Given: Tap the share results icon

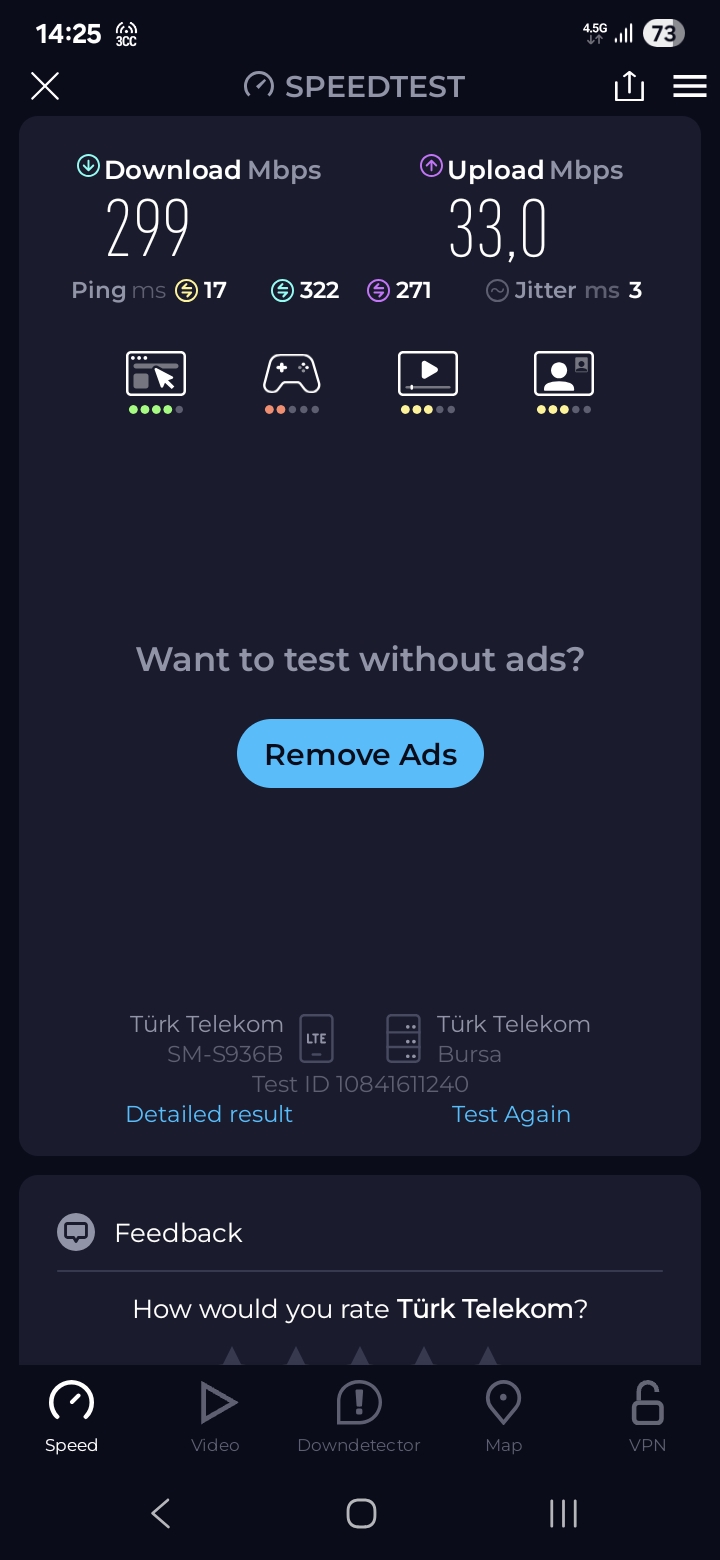Looking at the screenshot, I should pyautogui.click(x=629, y=86).
